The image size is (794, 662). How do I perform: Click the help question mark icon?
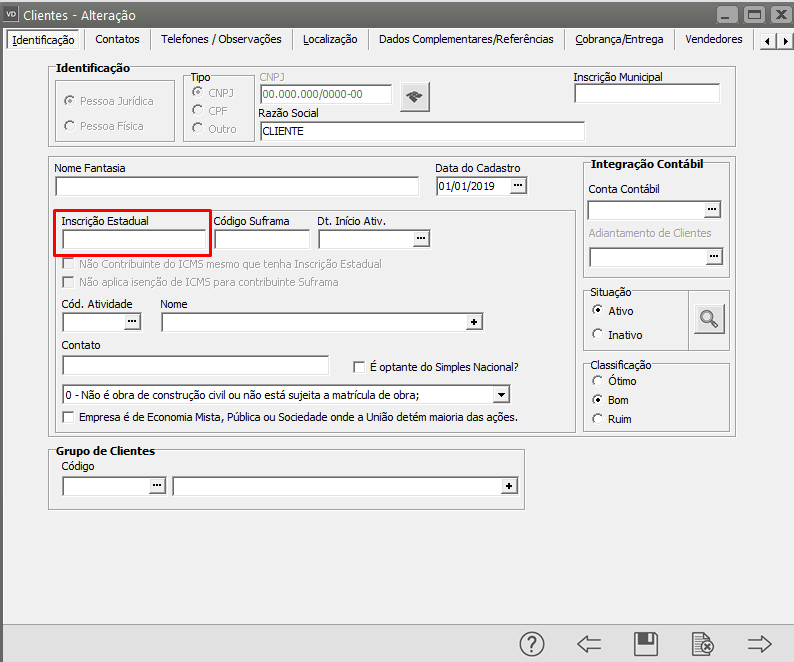[532, 644]
